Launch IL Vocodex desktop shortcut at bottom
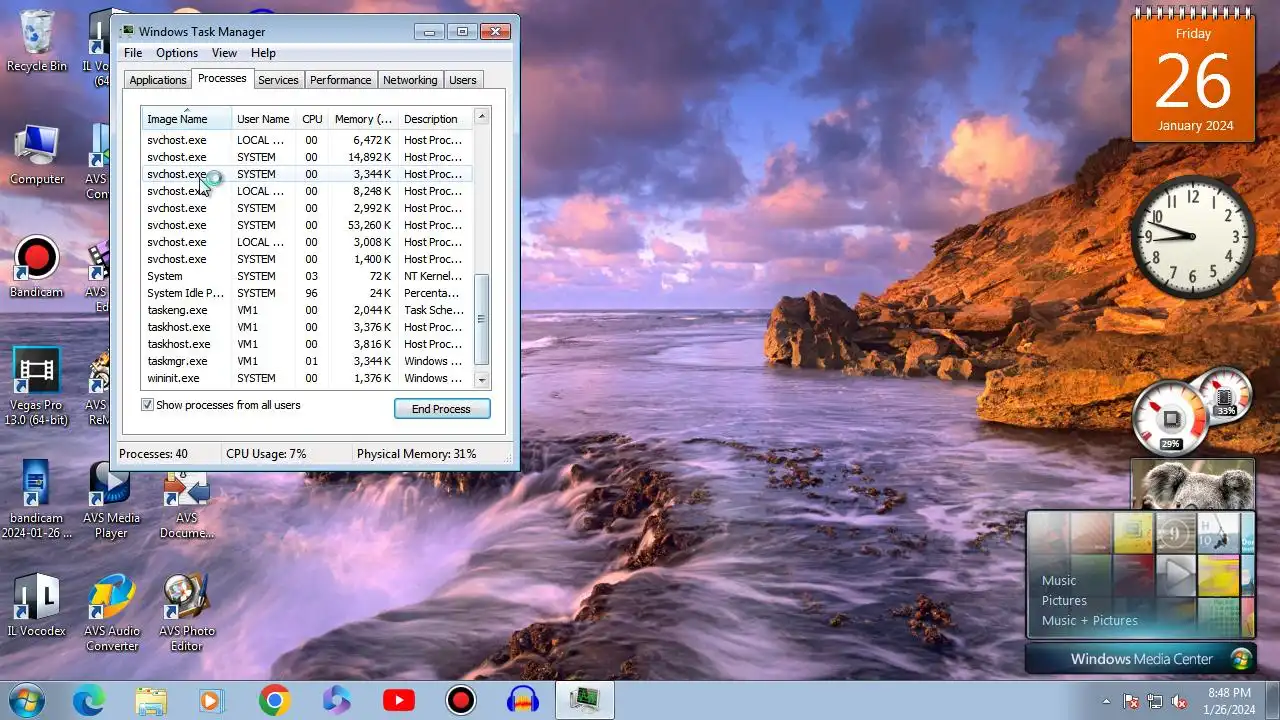 [36, 605]
